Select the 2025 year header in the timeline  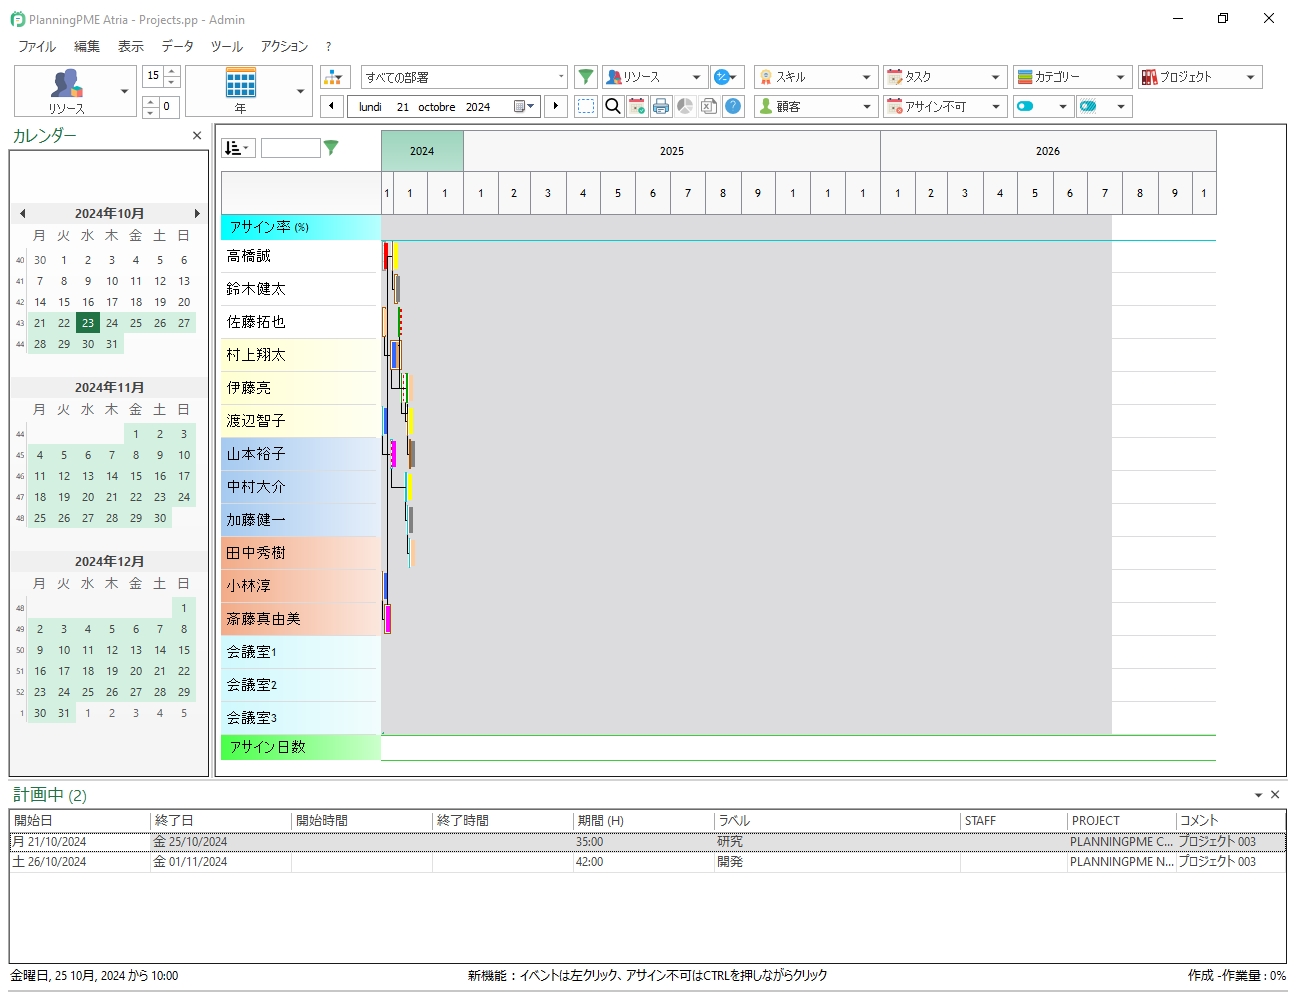pos(672,151)
